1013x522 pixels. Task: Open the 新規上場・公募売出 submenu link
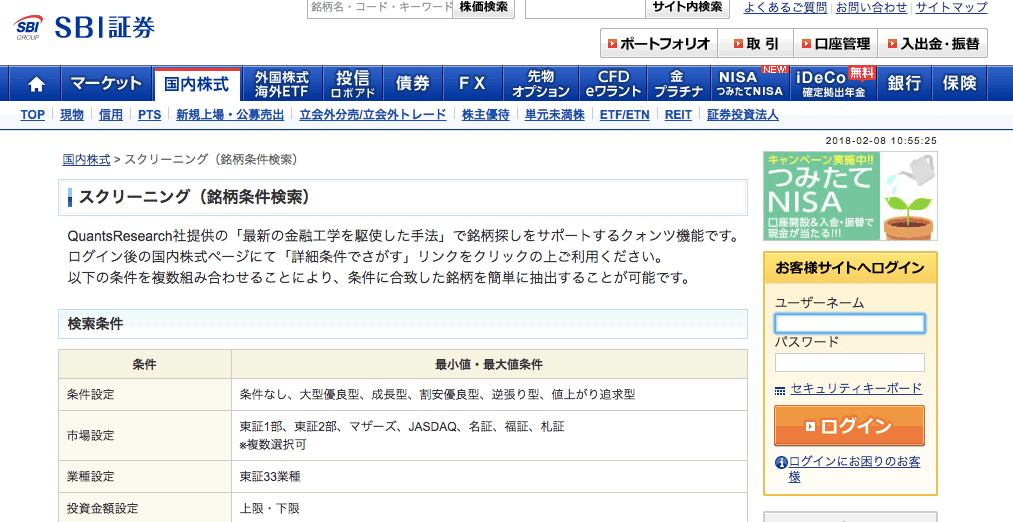(x=229, y=115)
